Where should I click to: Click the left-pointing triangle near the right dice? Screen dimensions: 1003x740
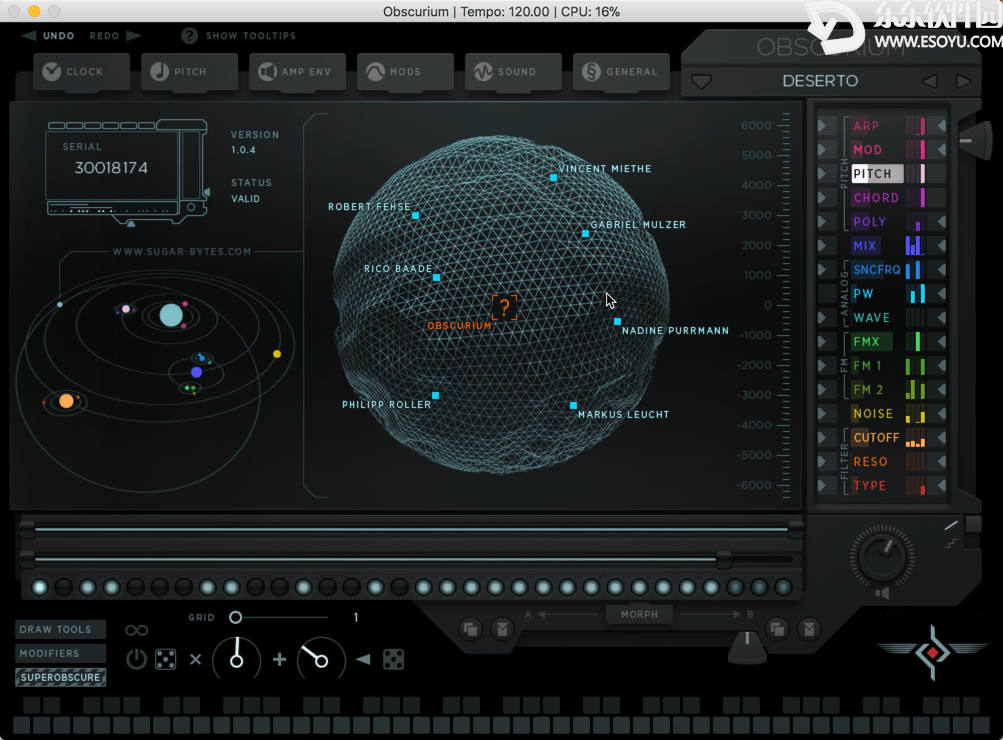tap(363, 659)
